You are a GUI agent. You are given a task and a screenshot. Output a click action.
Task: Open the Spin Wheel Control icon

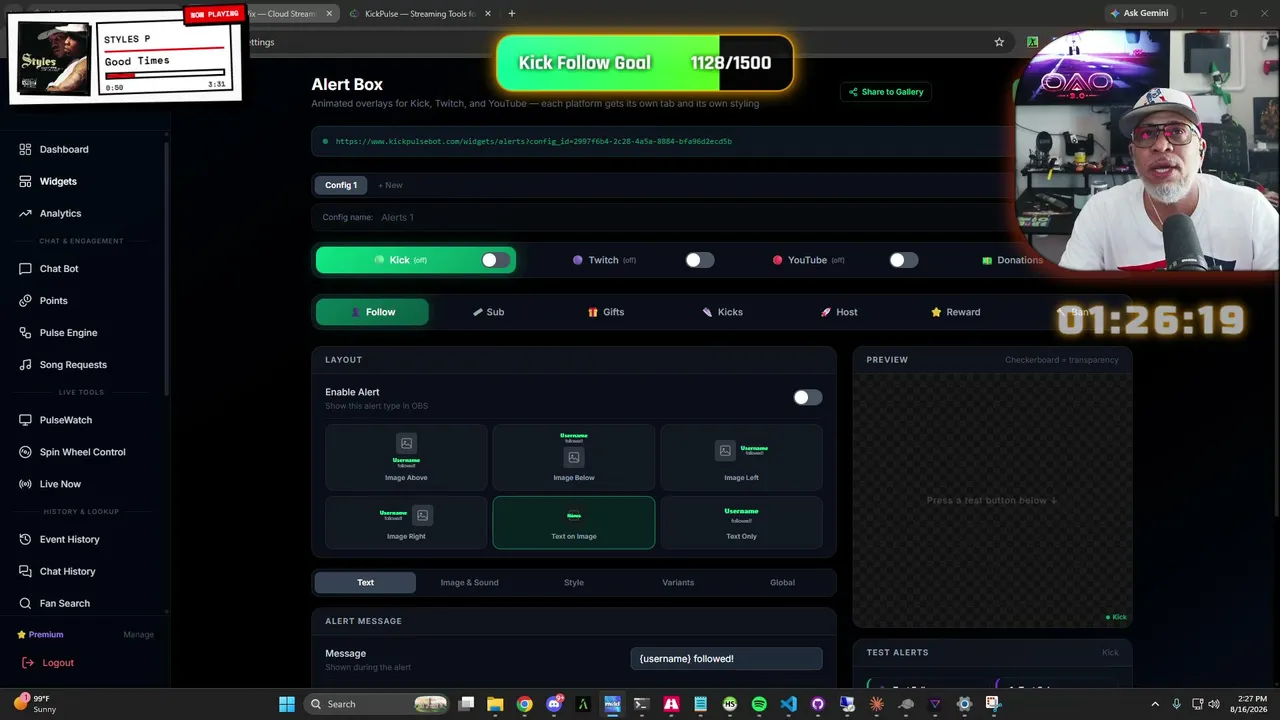pos(25,452)
